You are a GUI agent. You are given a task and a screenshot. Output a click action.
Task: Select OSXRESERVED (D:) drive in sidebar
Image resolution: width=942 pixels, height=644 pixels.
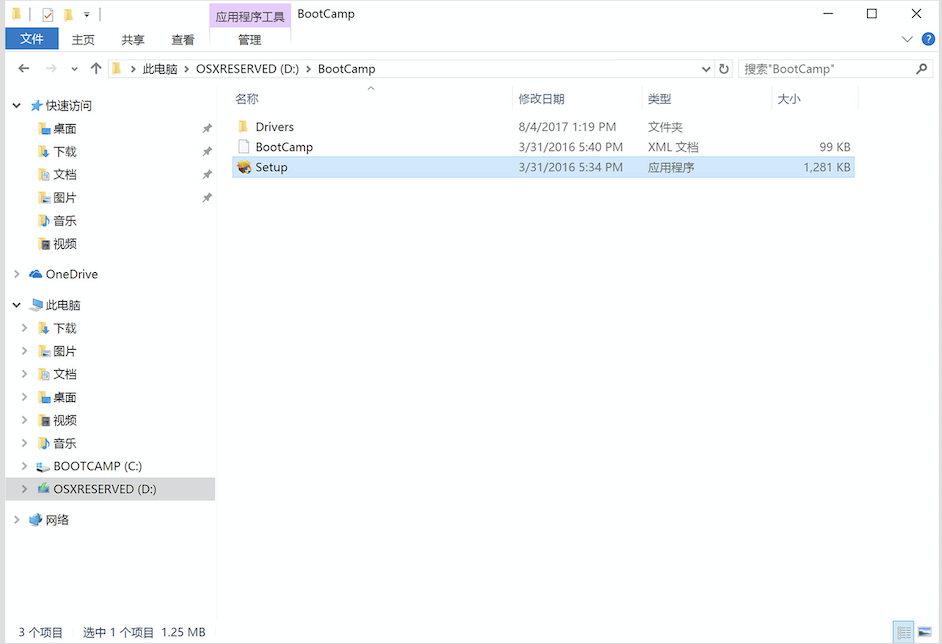pos(105,489)
